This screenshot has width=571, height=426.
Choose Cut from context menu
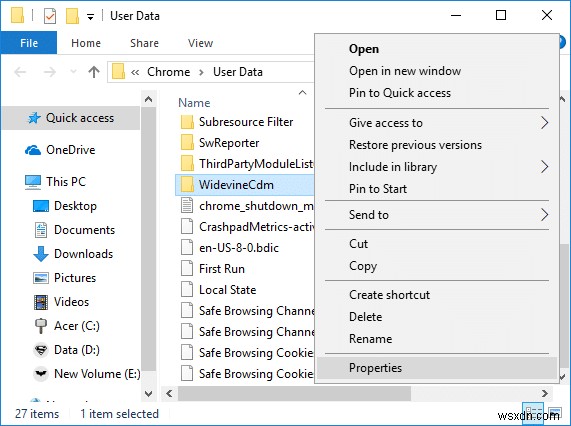(437, 244)
